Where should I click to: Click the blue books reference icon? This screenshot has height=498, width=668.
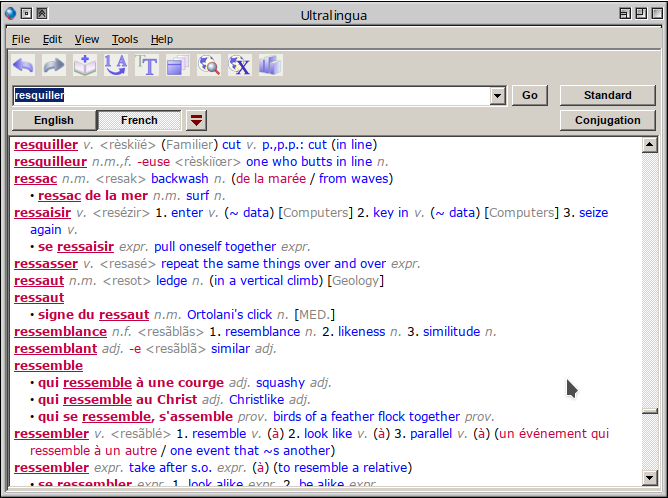pos(271,66)
